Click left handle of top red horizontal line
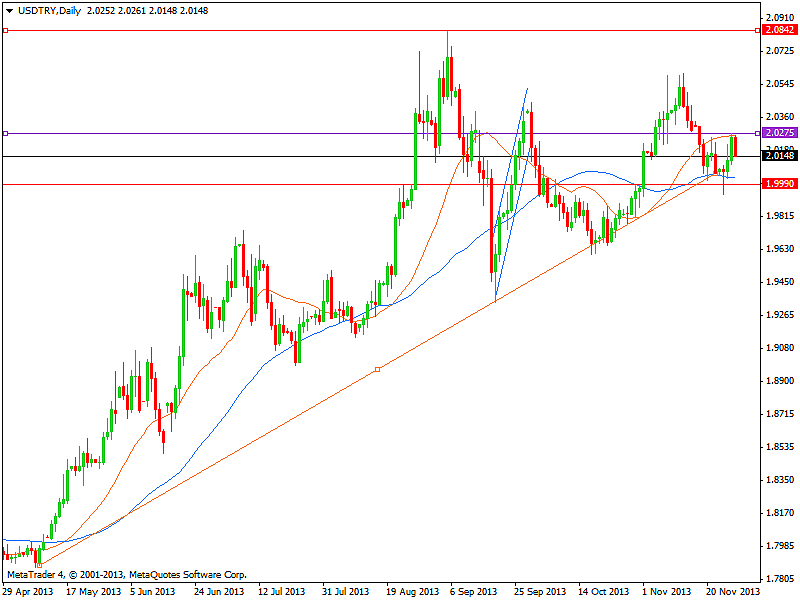 (x=5, y=31)
